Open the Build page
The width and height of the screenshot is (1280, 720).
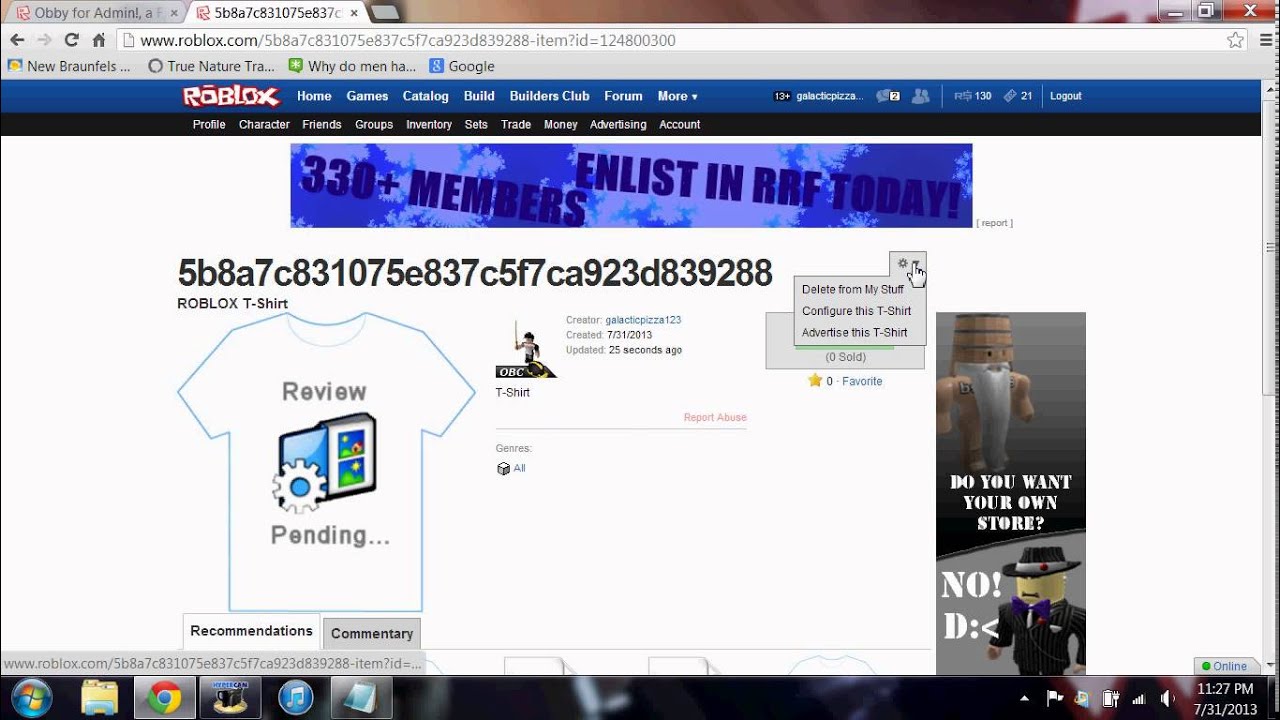click(479, 96)
